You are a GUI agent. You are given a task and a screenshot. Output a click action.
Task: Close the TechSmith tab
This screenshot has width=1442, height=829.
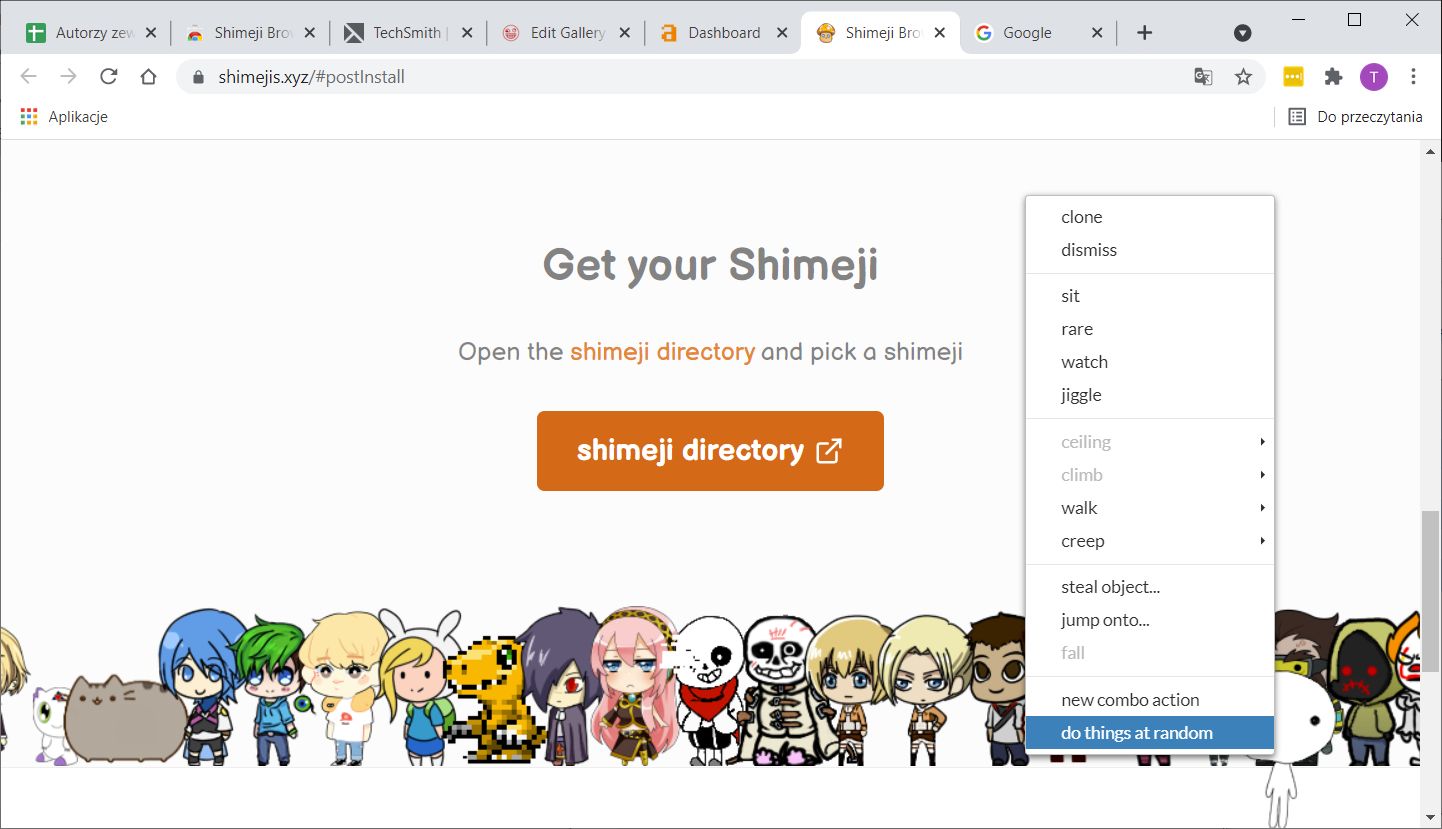[467, 33]
